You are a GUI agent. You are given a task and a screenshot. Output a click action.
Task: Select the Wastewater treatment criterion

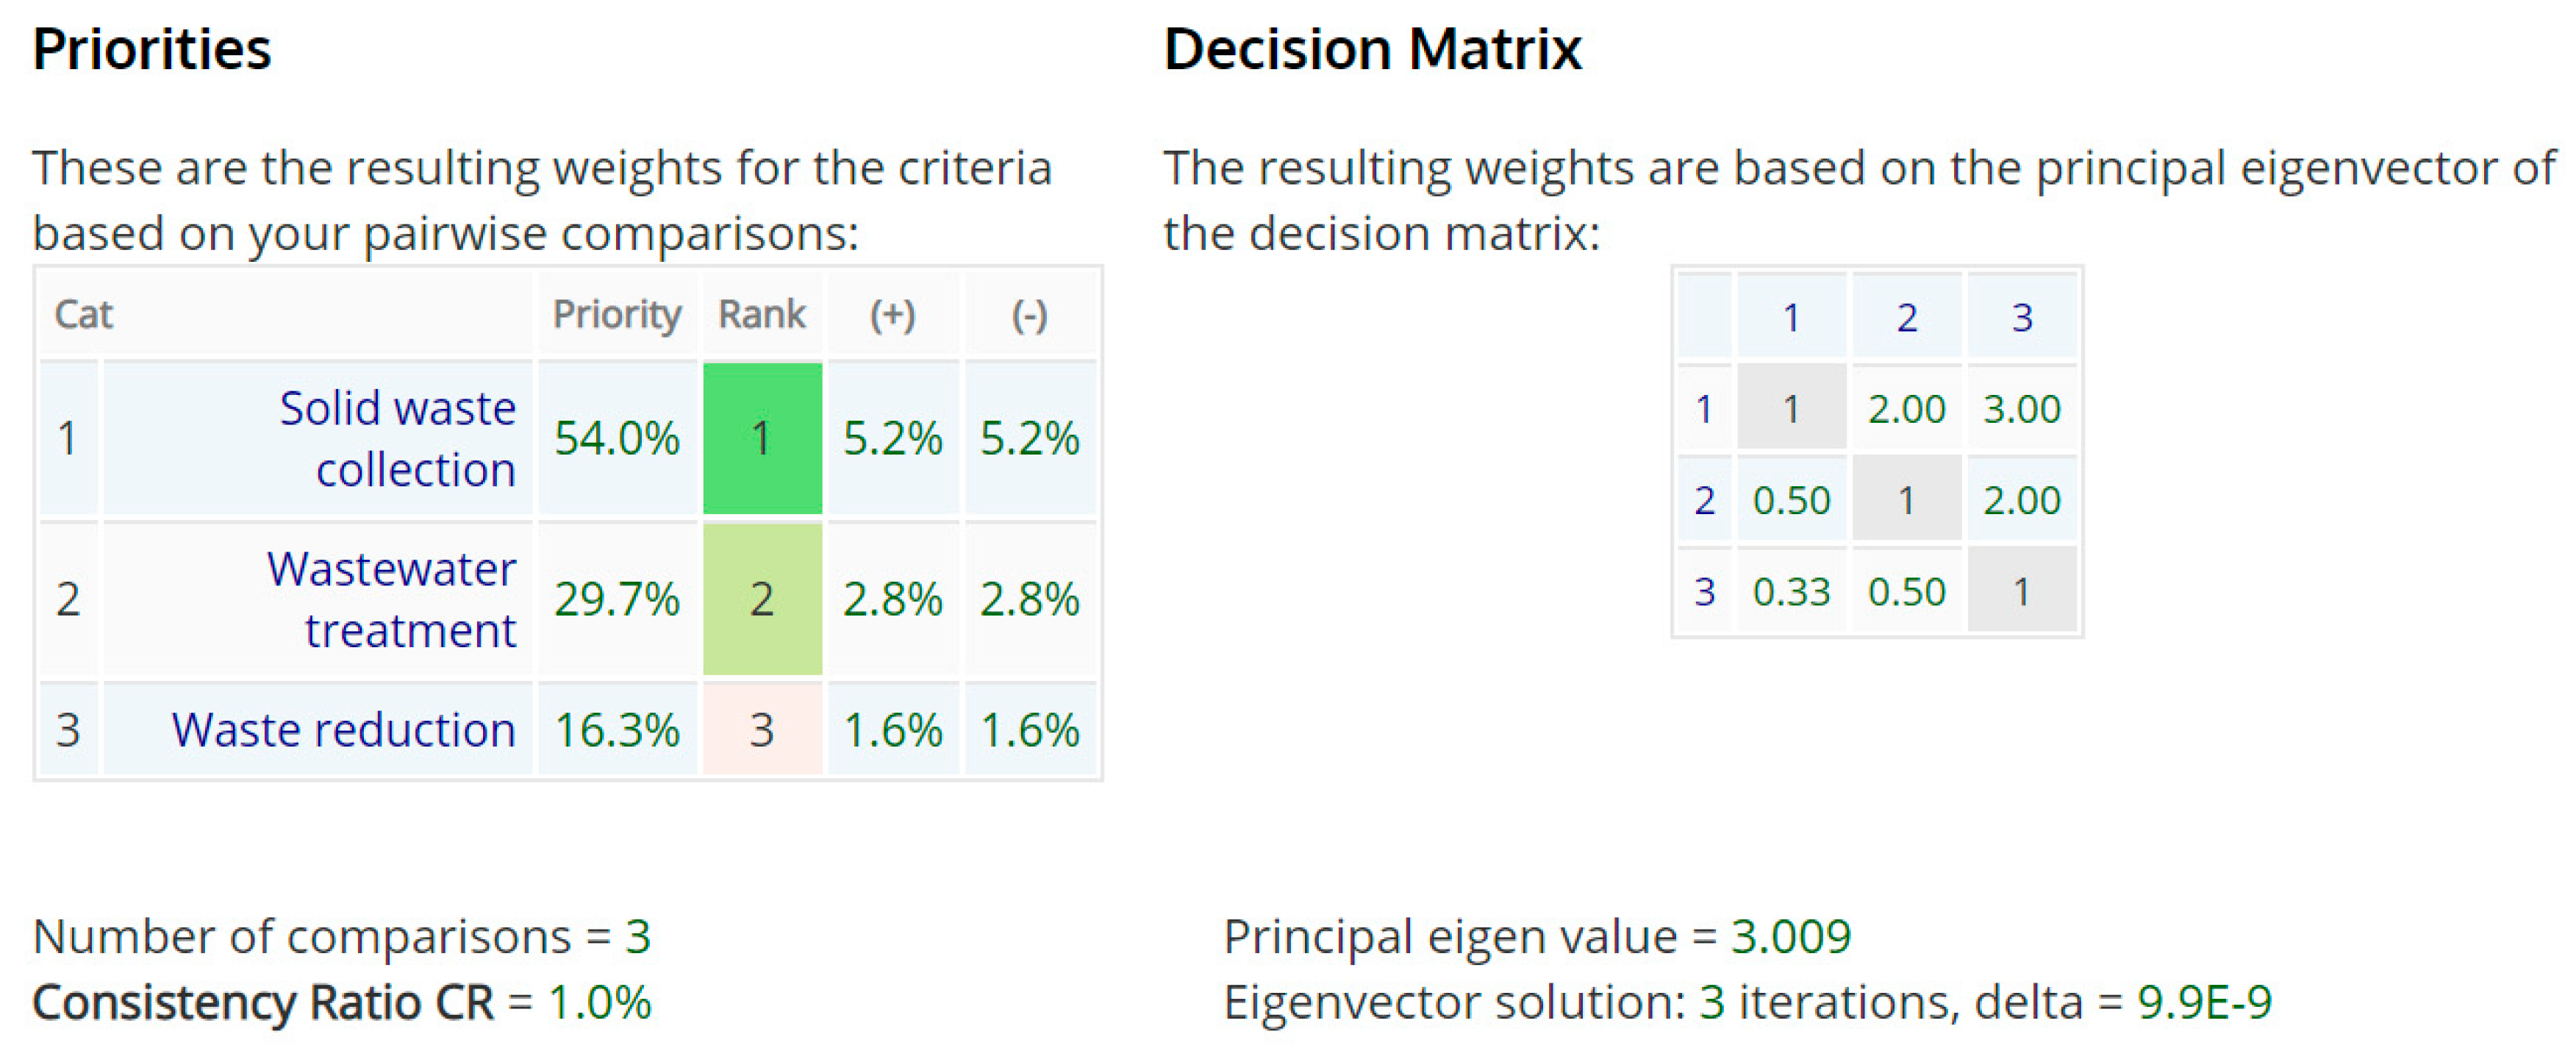[391, 599]
